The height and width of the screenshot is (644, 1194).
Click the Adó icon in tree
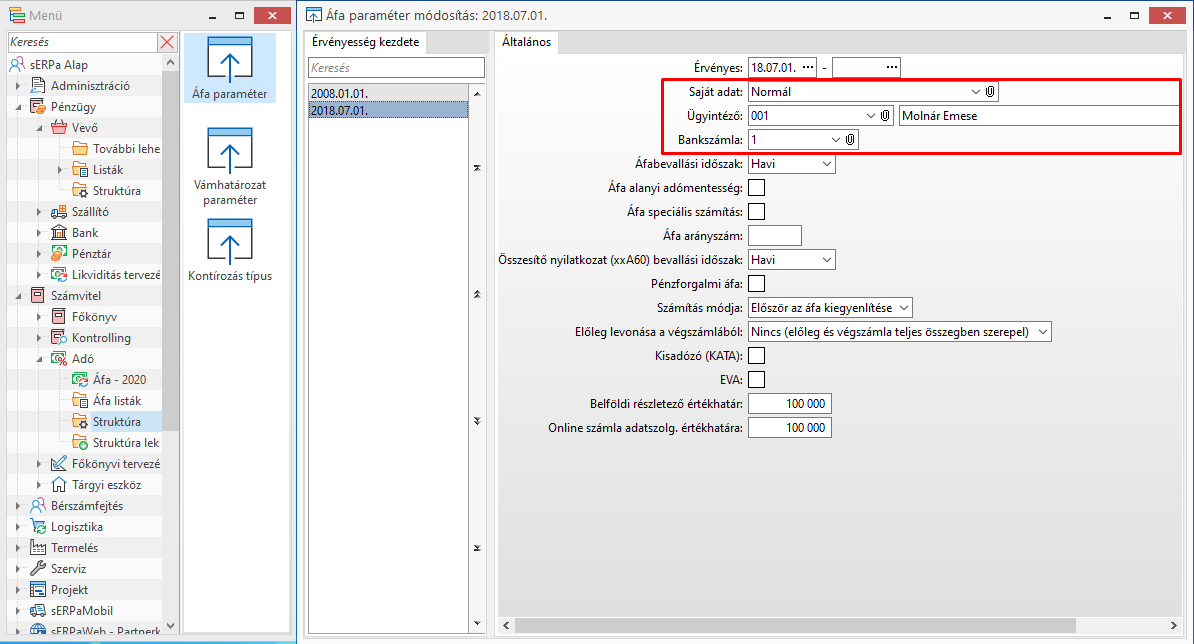tap(59, 359)
